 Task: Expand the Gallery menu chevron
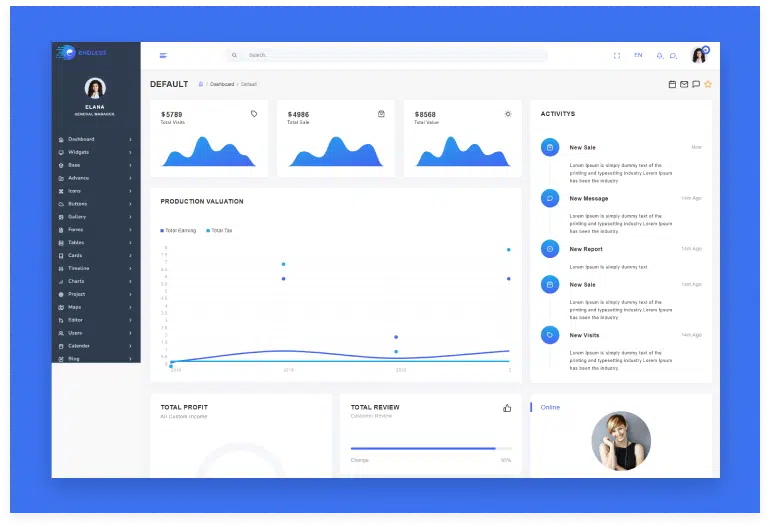[130, 217]
